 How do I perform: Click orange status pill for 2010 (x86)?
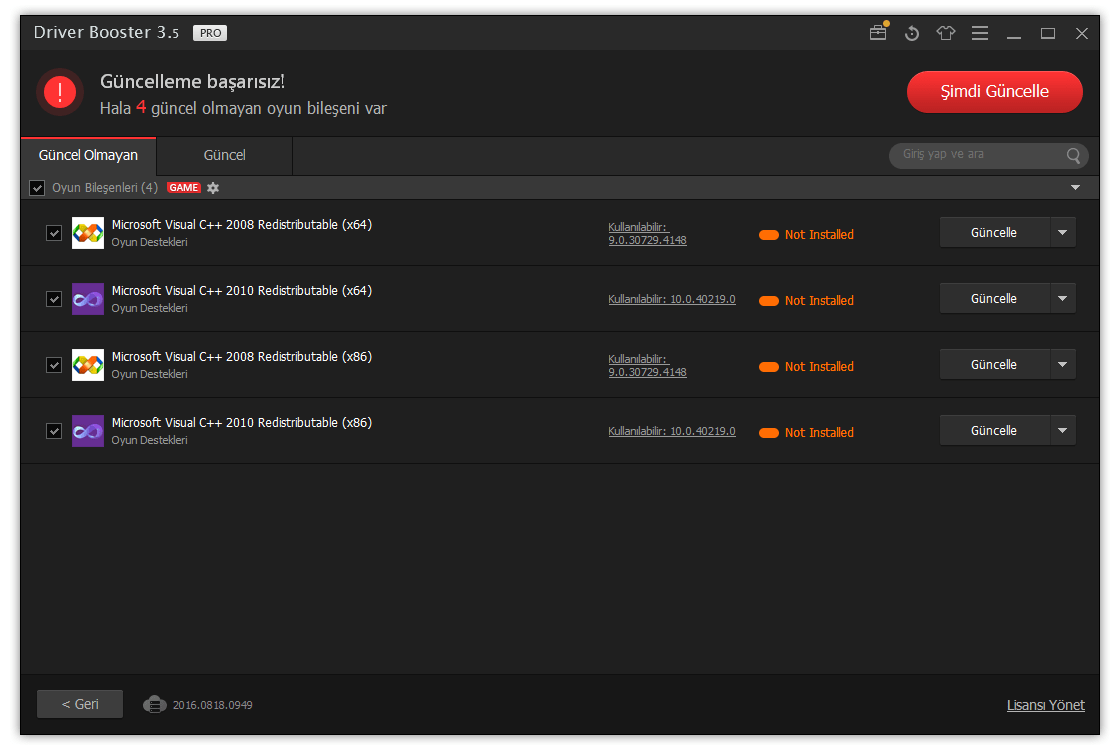(769, 432)
